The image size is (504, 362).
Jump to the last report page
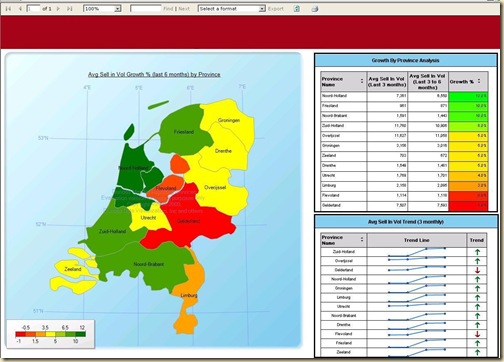coord(69,9)
